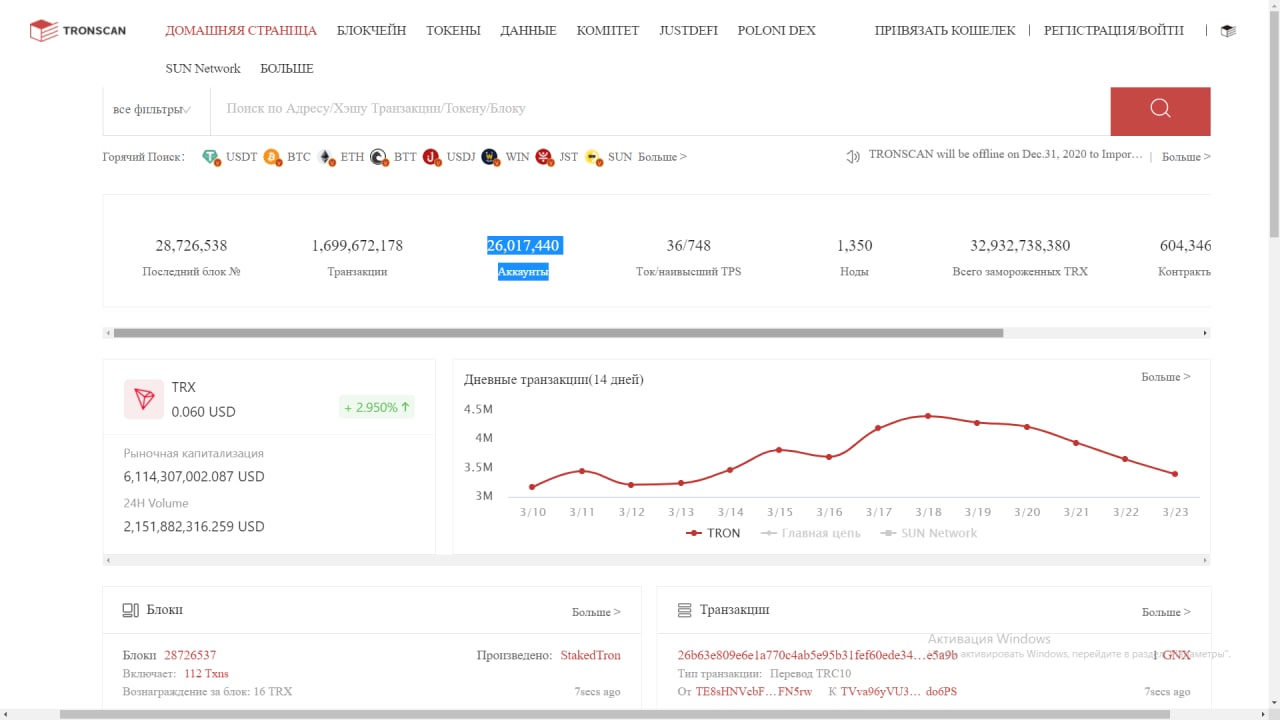
Task: Go to ДОМАШНЯЯ СТРАНИЦА
Action: pyautogui.click(x=241, y=31)
